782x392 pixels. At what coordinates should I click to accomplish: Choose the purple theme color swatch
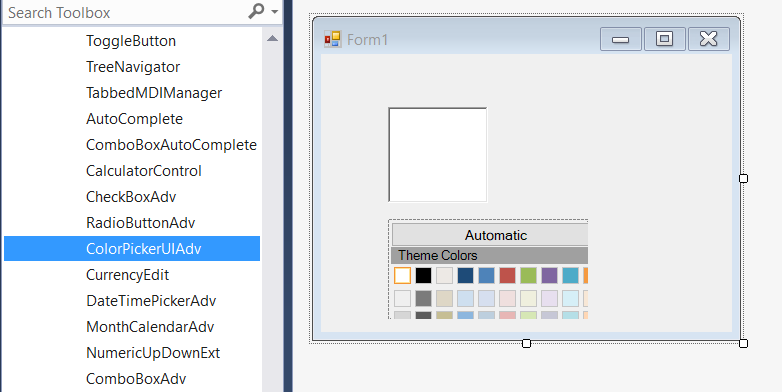(549, 275)
